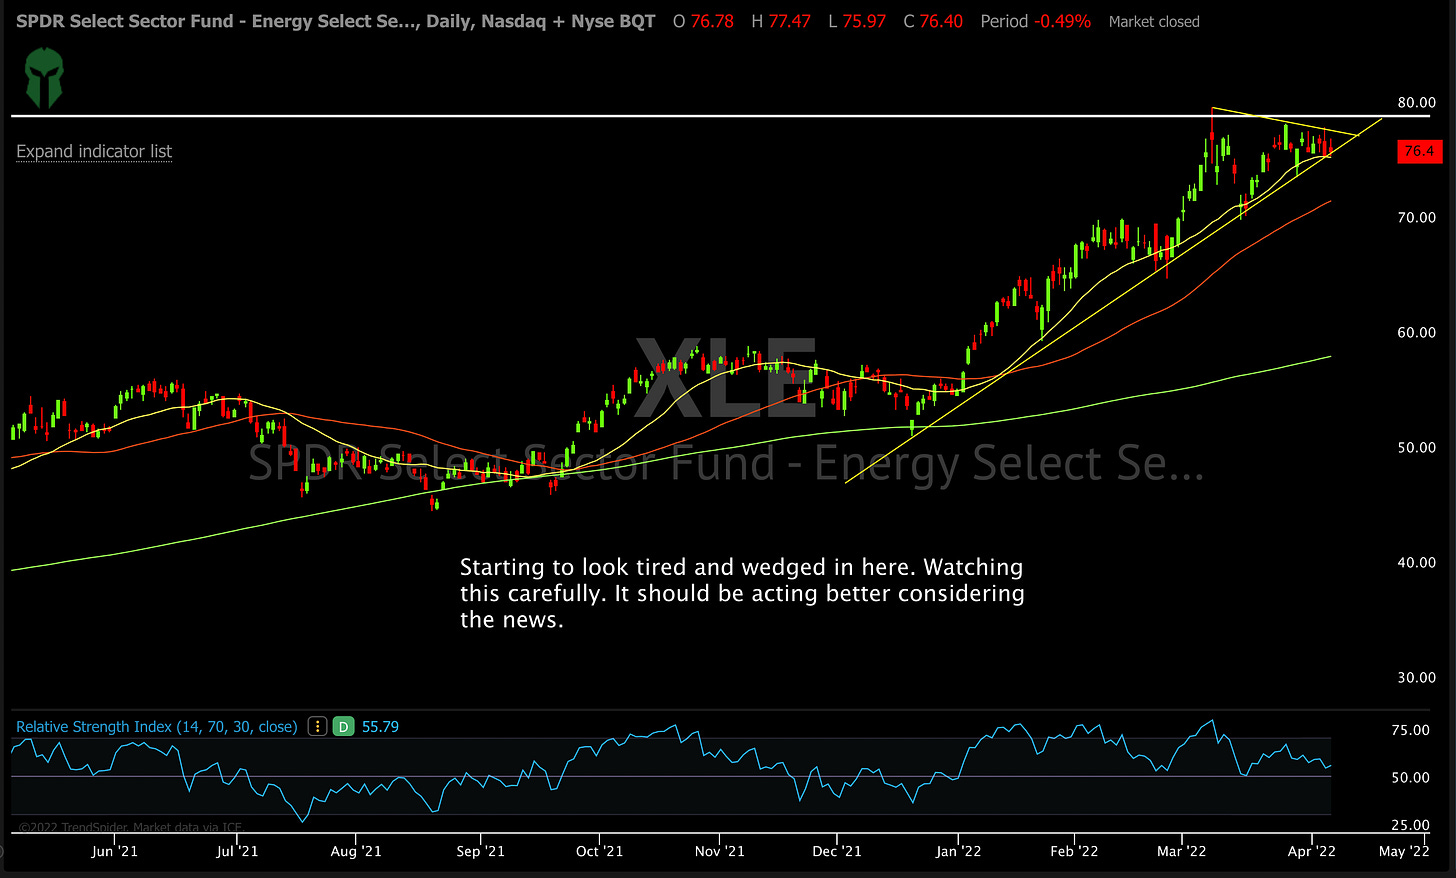Click the RSI value 55.79
The image size is (1456, 878).
(380, 727)
